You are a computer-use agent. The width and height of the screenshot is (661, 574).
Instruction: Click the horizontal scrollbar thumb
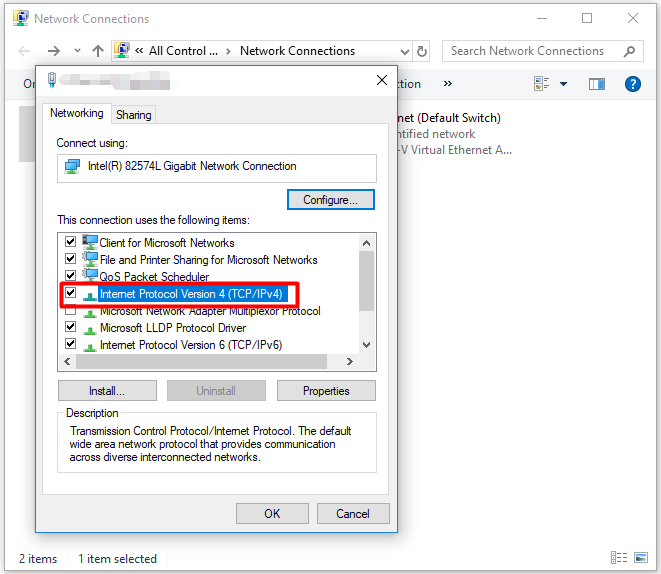[202, 362]
